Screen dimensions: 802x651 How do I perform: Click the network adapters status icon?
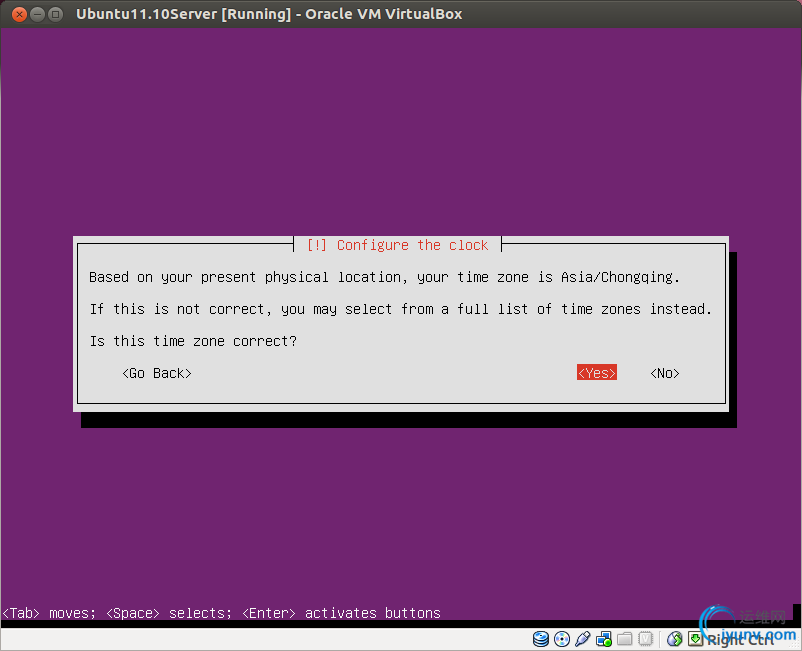(x=604, y=639)
